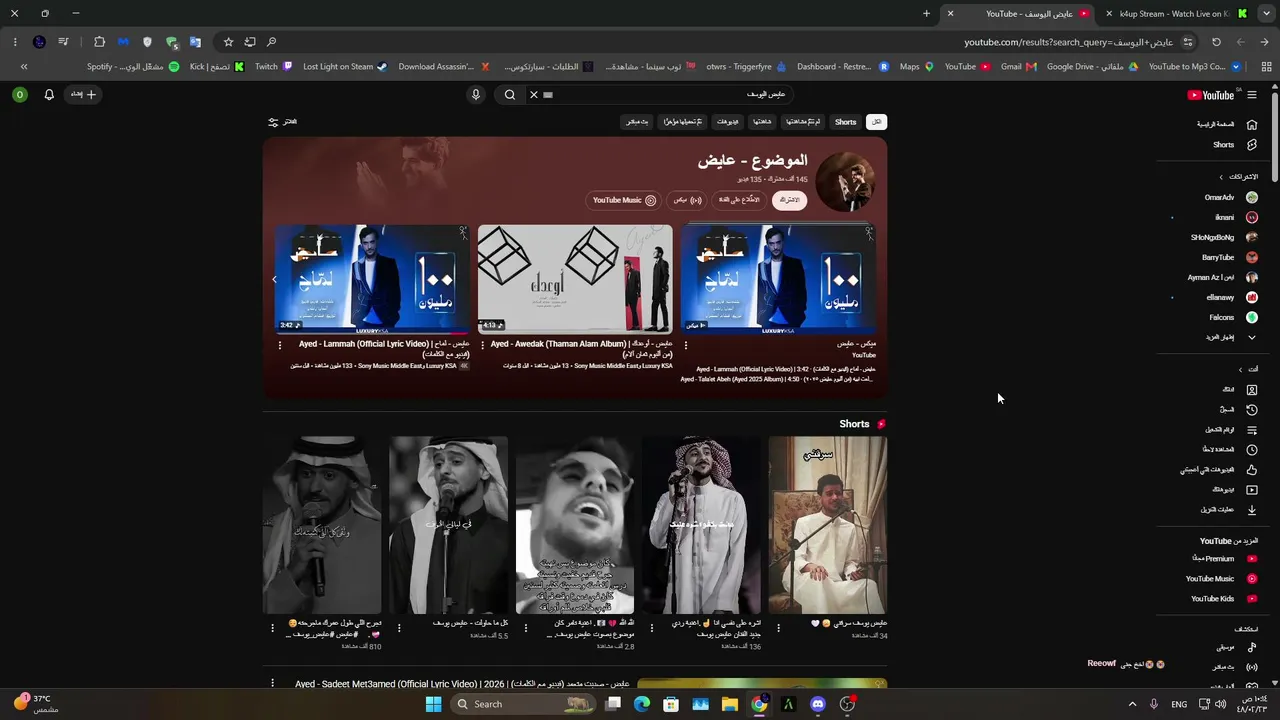Viewport: 1280px width, 720px height.
Task: Open browser tab search dropdown
Action: click(1265, 14)
